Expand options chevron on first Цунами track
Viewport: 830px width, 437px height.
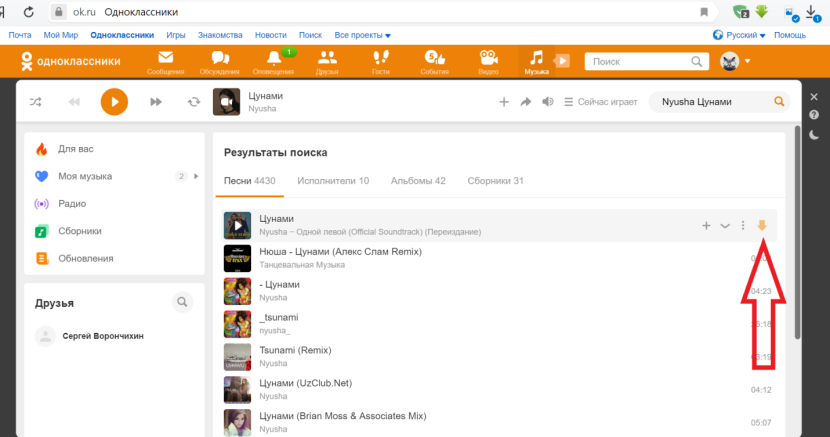pos(725,226)
